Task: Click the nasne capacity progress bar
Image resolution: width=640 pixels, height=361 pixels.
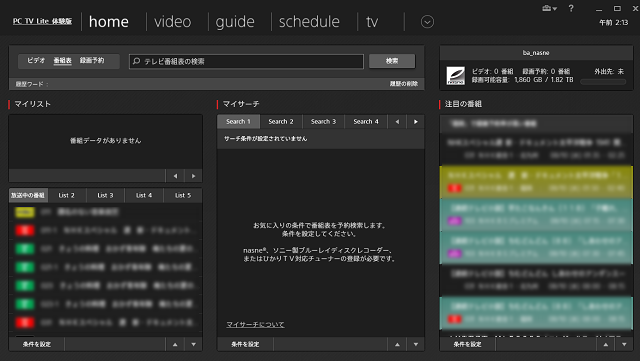Action: click(x=603, y=82)
